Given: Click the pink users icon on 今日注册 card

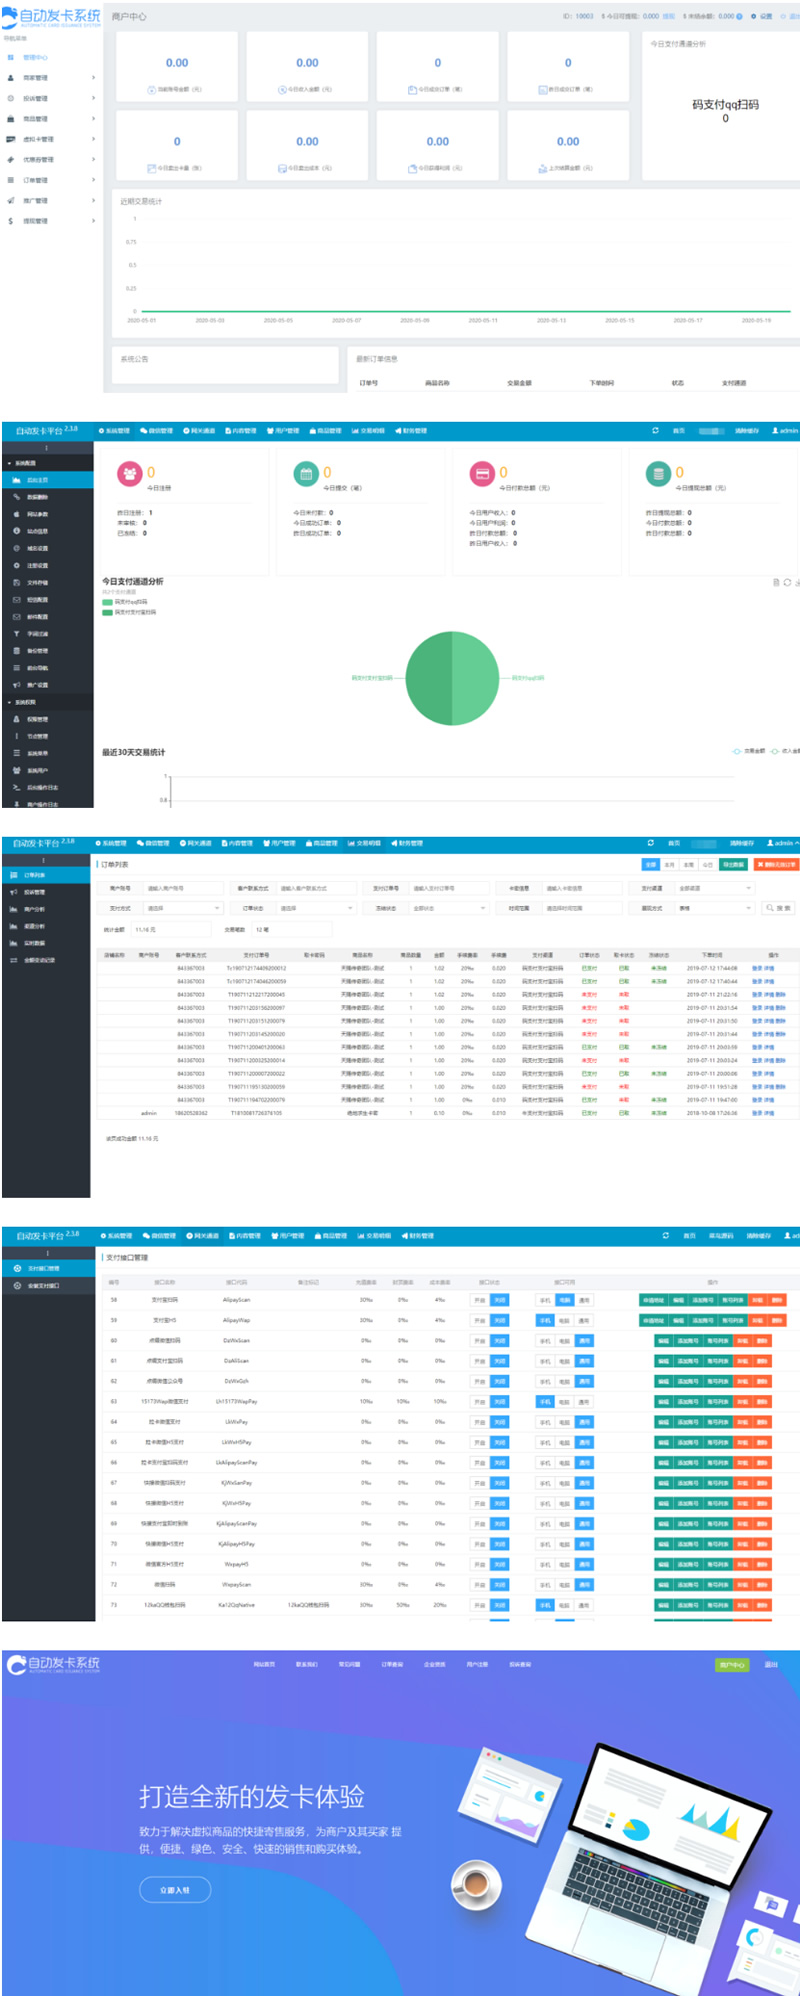Looking at the screenshot, I should tap(130, 473).
